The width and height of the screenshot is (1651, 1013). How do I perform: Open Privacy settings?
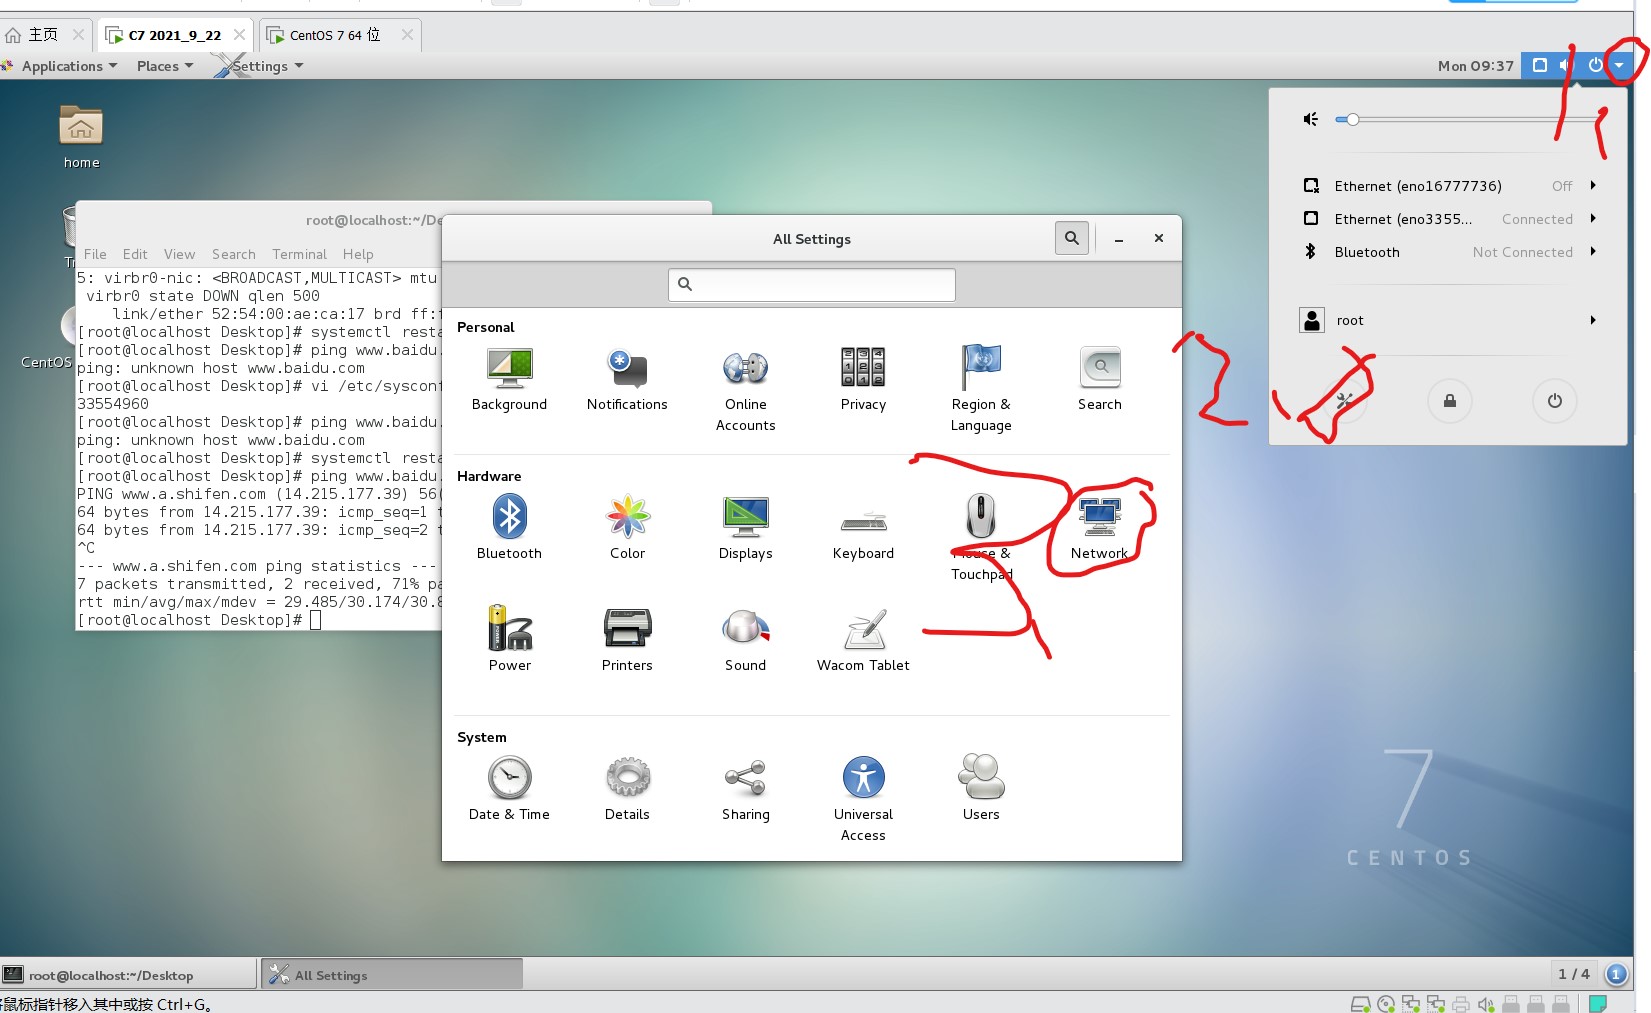point(863,380)
